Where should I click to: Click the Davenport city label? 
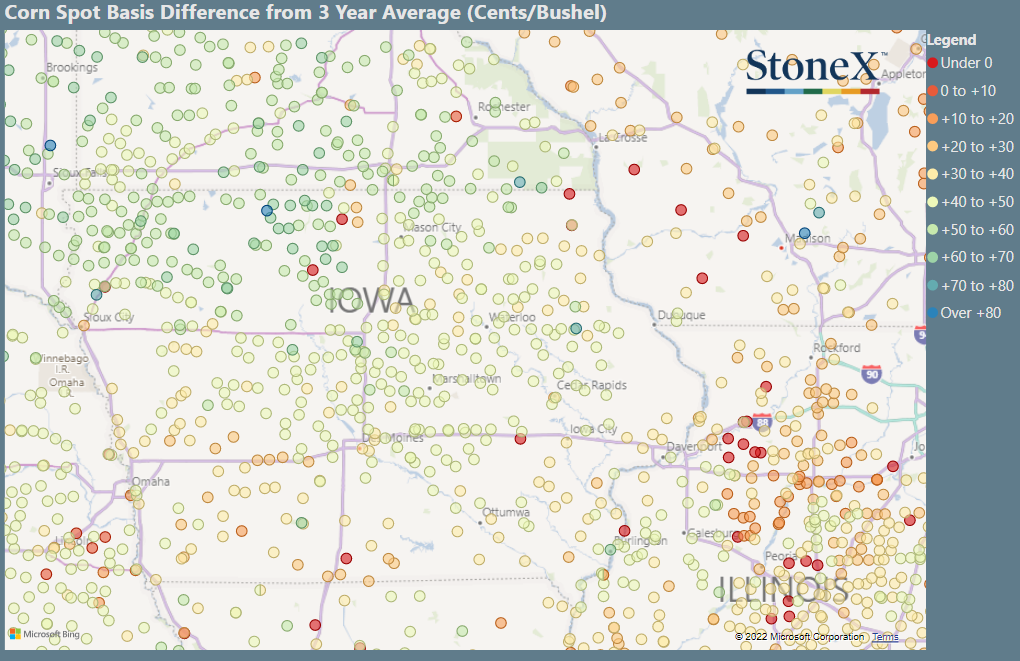pos(694,447)
